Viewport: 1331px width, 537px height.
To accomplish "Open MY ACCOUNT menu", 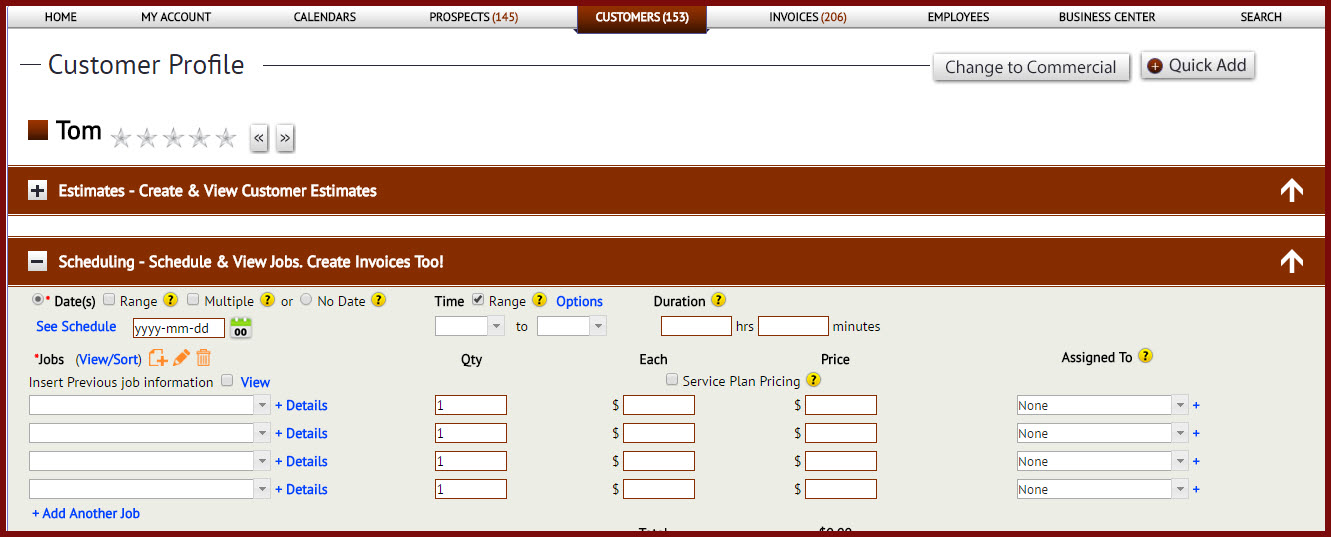I will click(x=176, y=17).
